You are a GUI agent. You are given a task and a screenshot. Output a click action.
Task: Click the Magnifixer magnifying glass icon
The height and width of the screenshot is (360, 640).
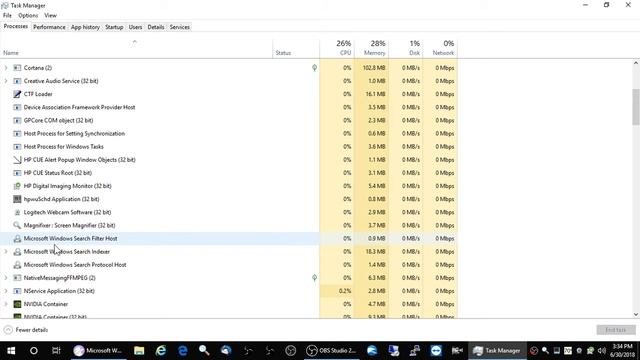pos(17,225)
